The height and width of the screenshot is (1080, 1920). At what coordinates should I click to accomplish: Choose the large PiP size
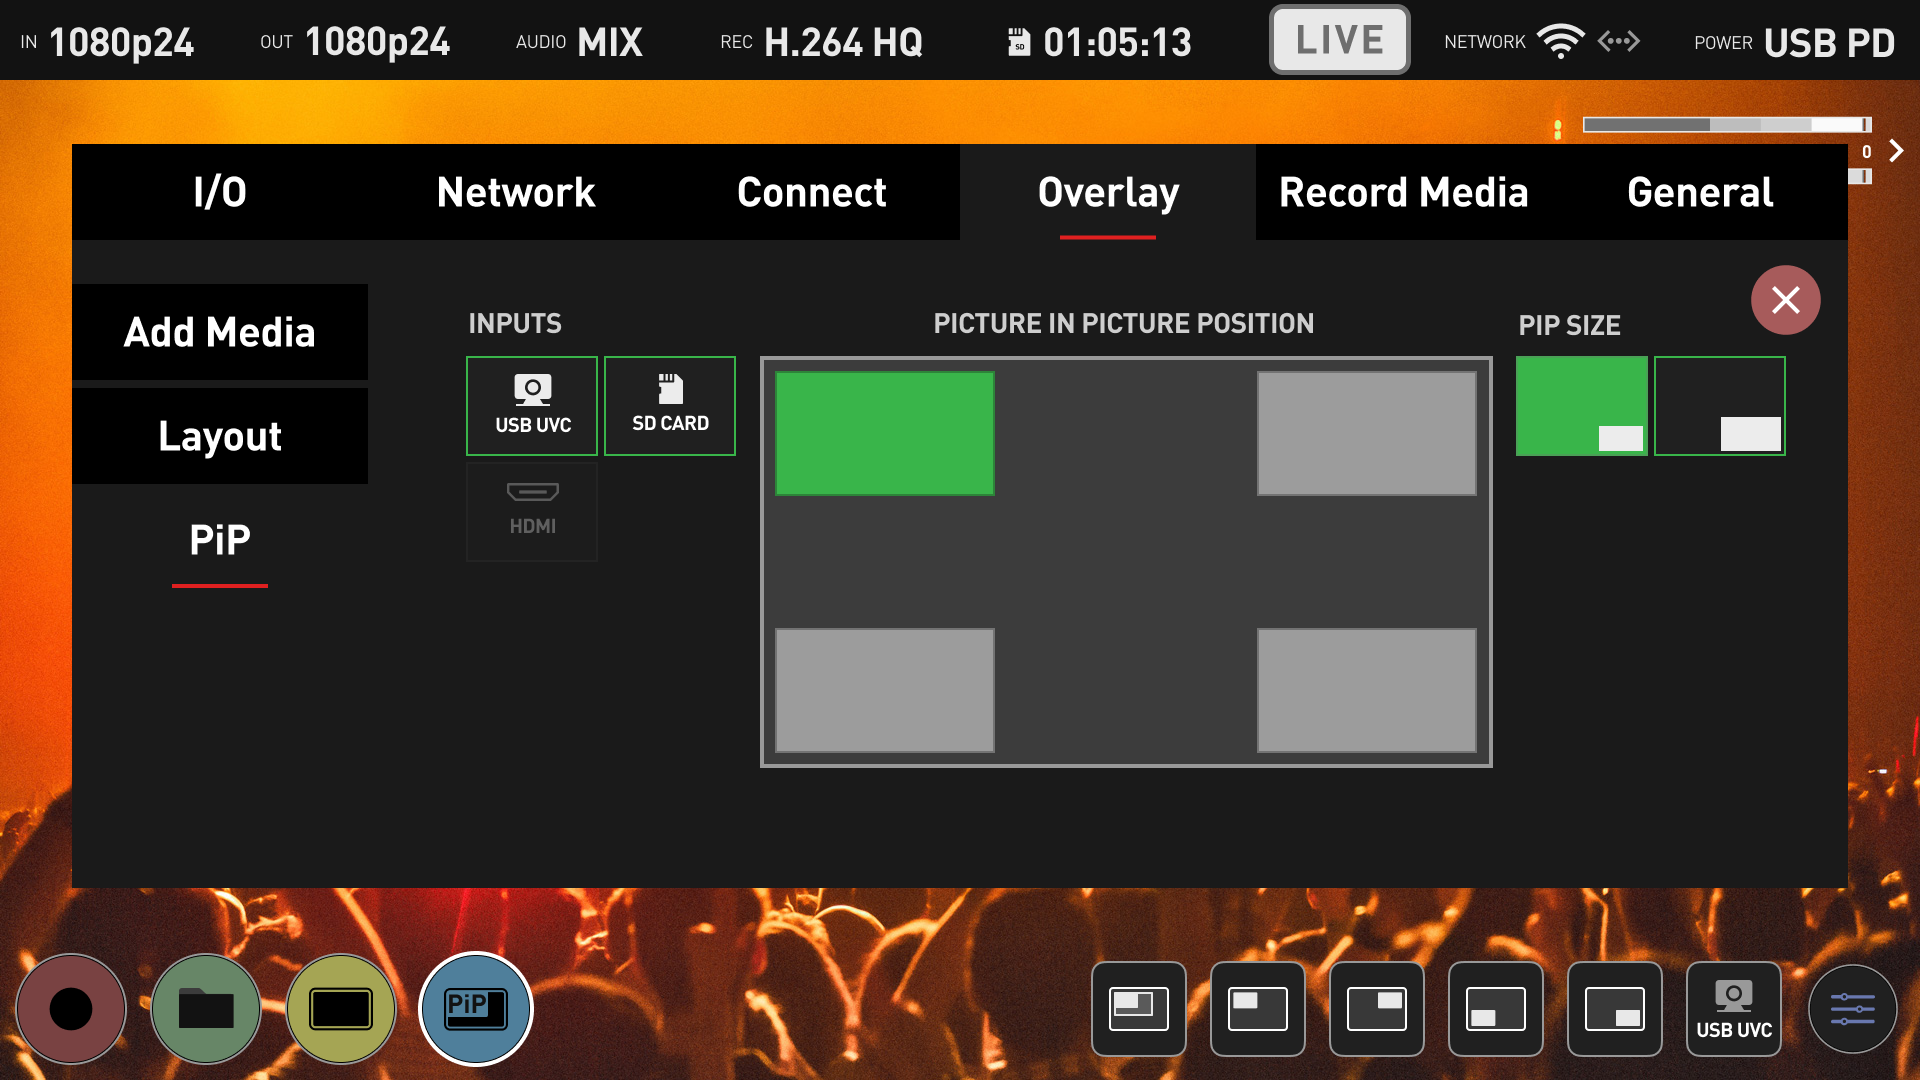1720,406
